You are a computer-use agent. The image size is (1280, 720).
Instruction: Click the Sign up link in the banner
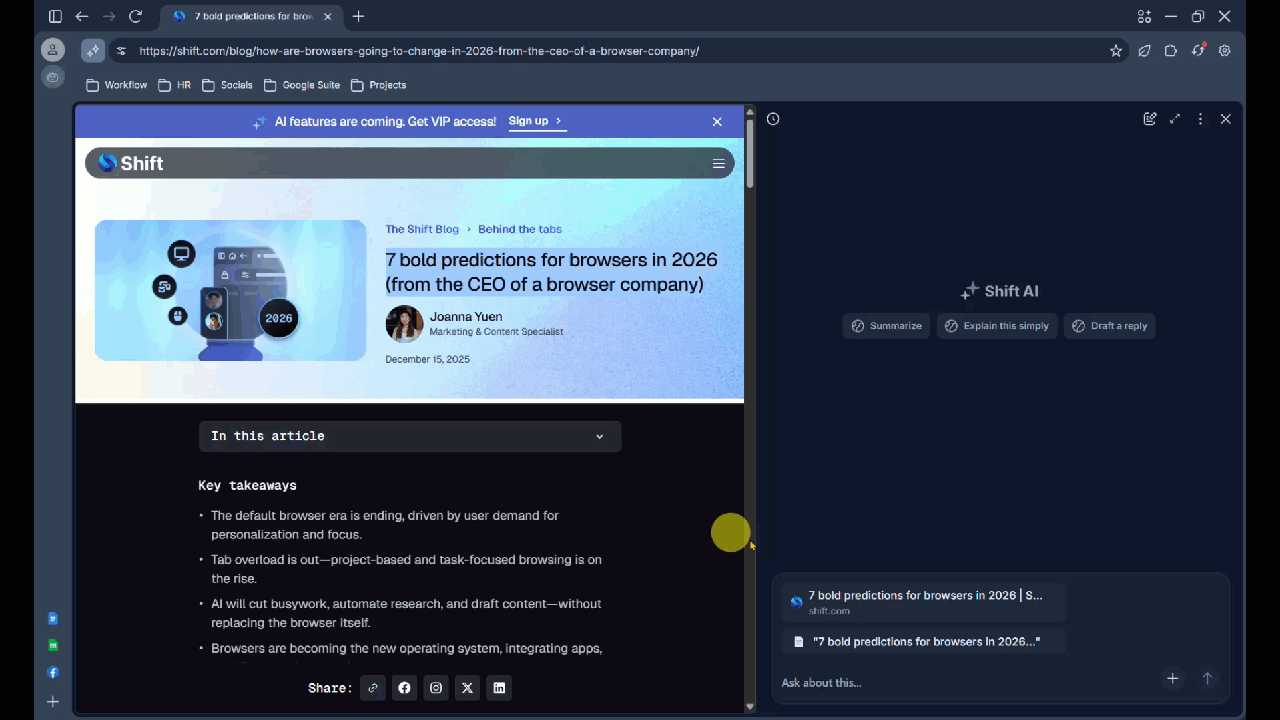[x=536, y=121]
